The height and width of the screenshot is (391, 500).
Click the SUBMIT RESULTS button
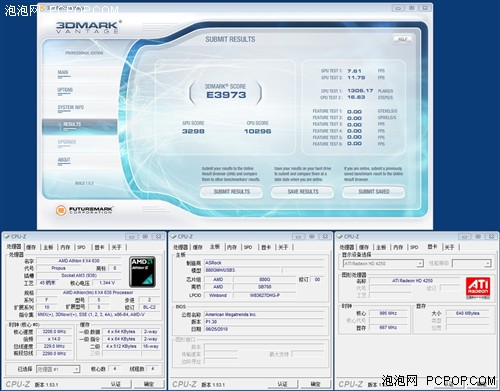232,192
